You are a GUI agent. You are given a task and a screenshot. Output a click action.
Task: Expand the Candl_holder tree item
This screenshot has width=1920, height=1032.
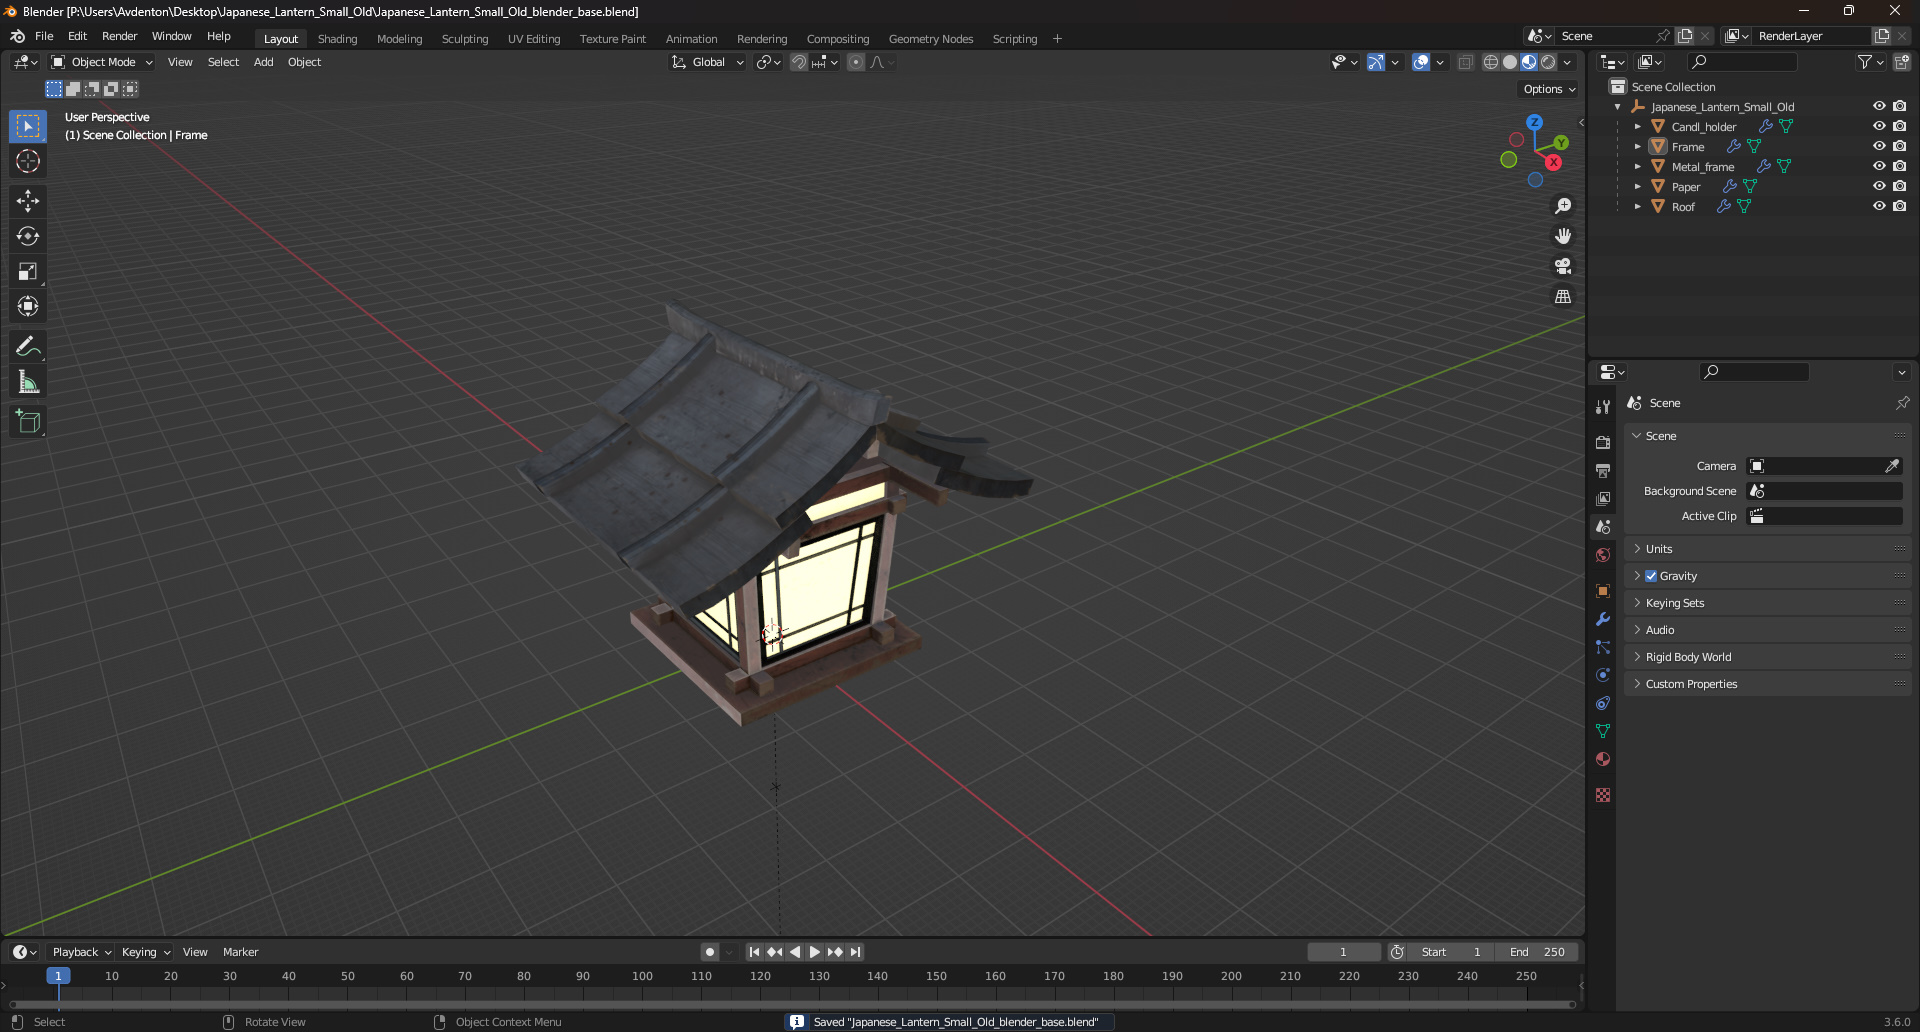click(x=1637, y=127)
